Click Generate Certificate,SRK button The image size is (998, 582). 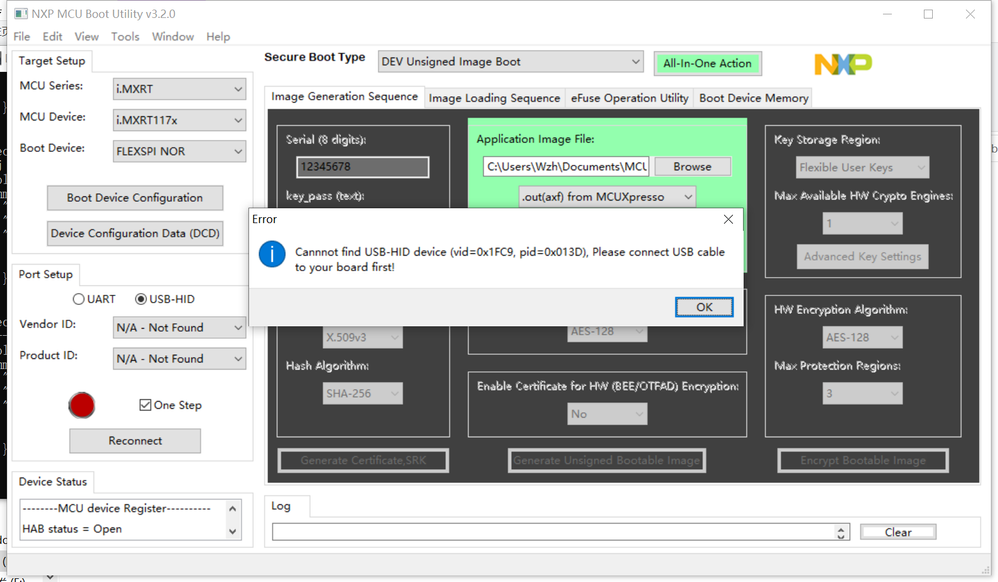click(363, 460)
